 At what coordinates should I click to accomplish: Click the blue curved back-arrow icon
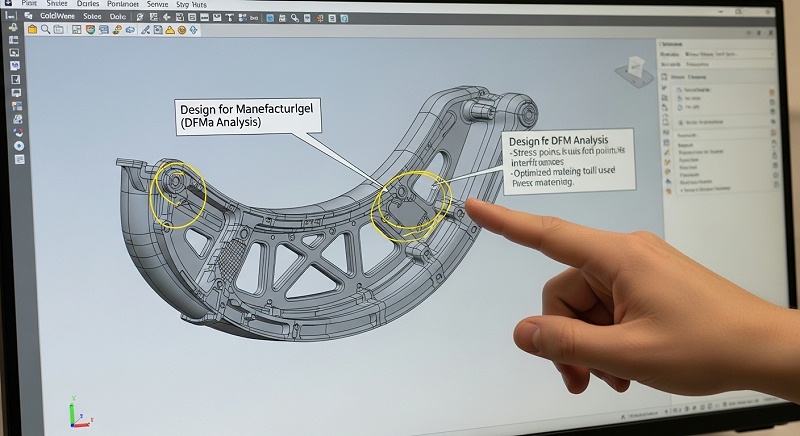pos(130,30)
